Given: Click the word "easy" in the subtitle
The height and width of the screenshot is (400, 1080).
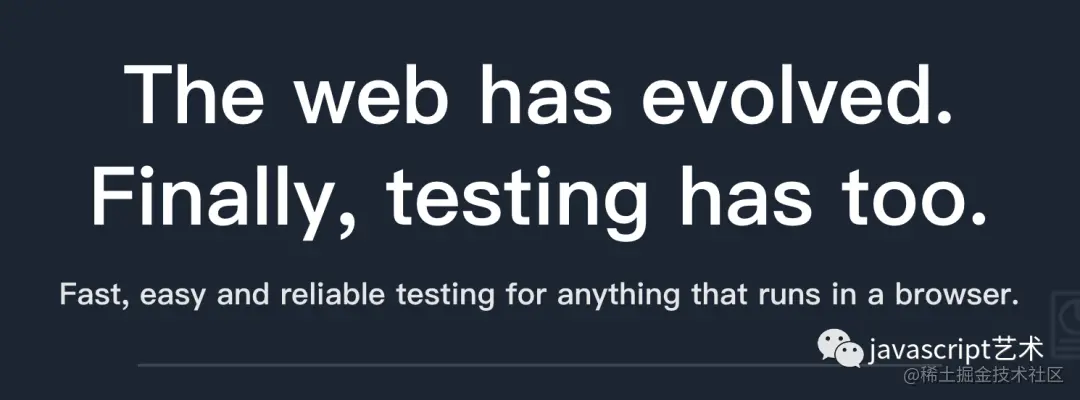Looking at the screenshot, I should (174, 298).
